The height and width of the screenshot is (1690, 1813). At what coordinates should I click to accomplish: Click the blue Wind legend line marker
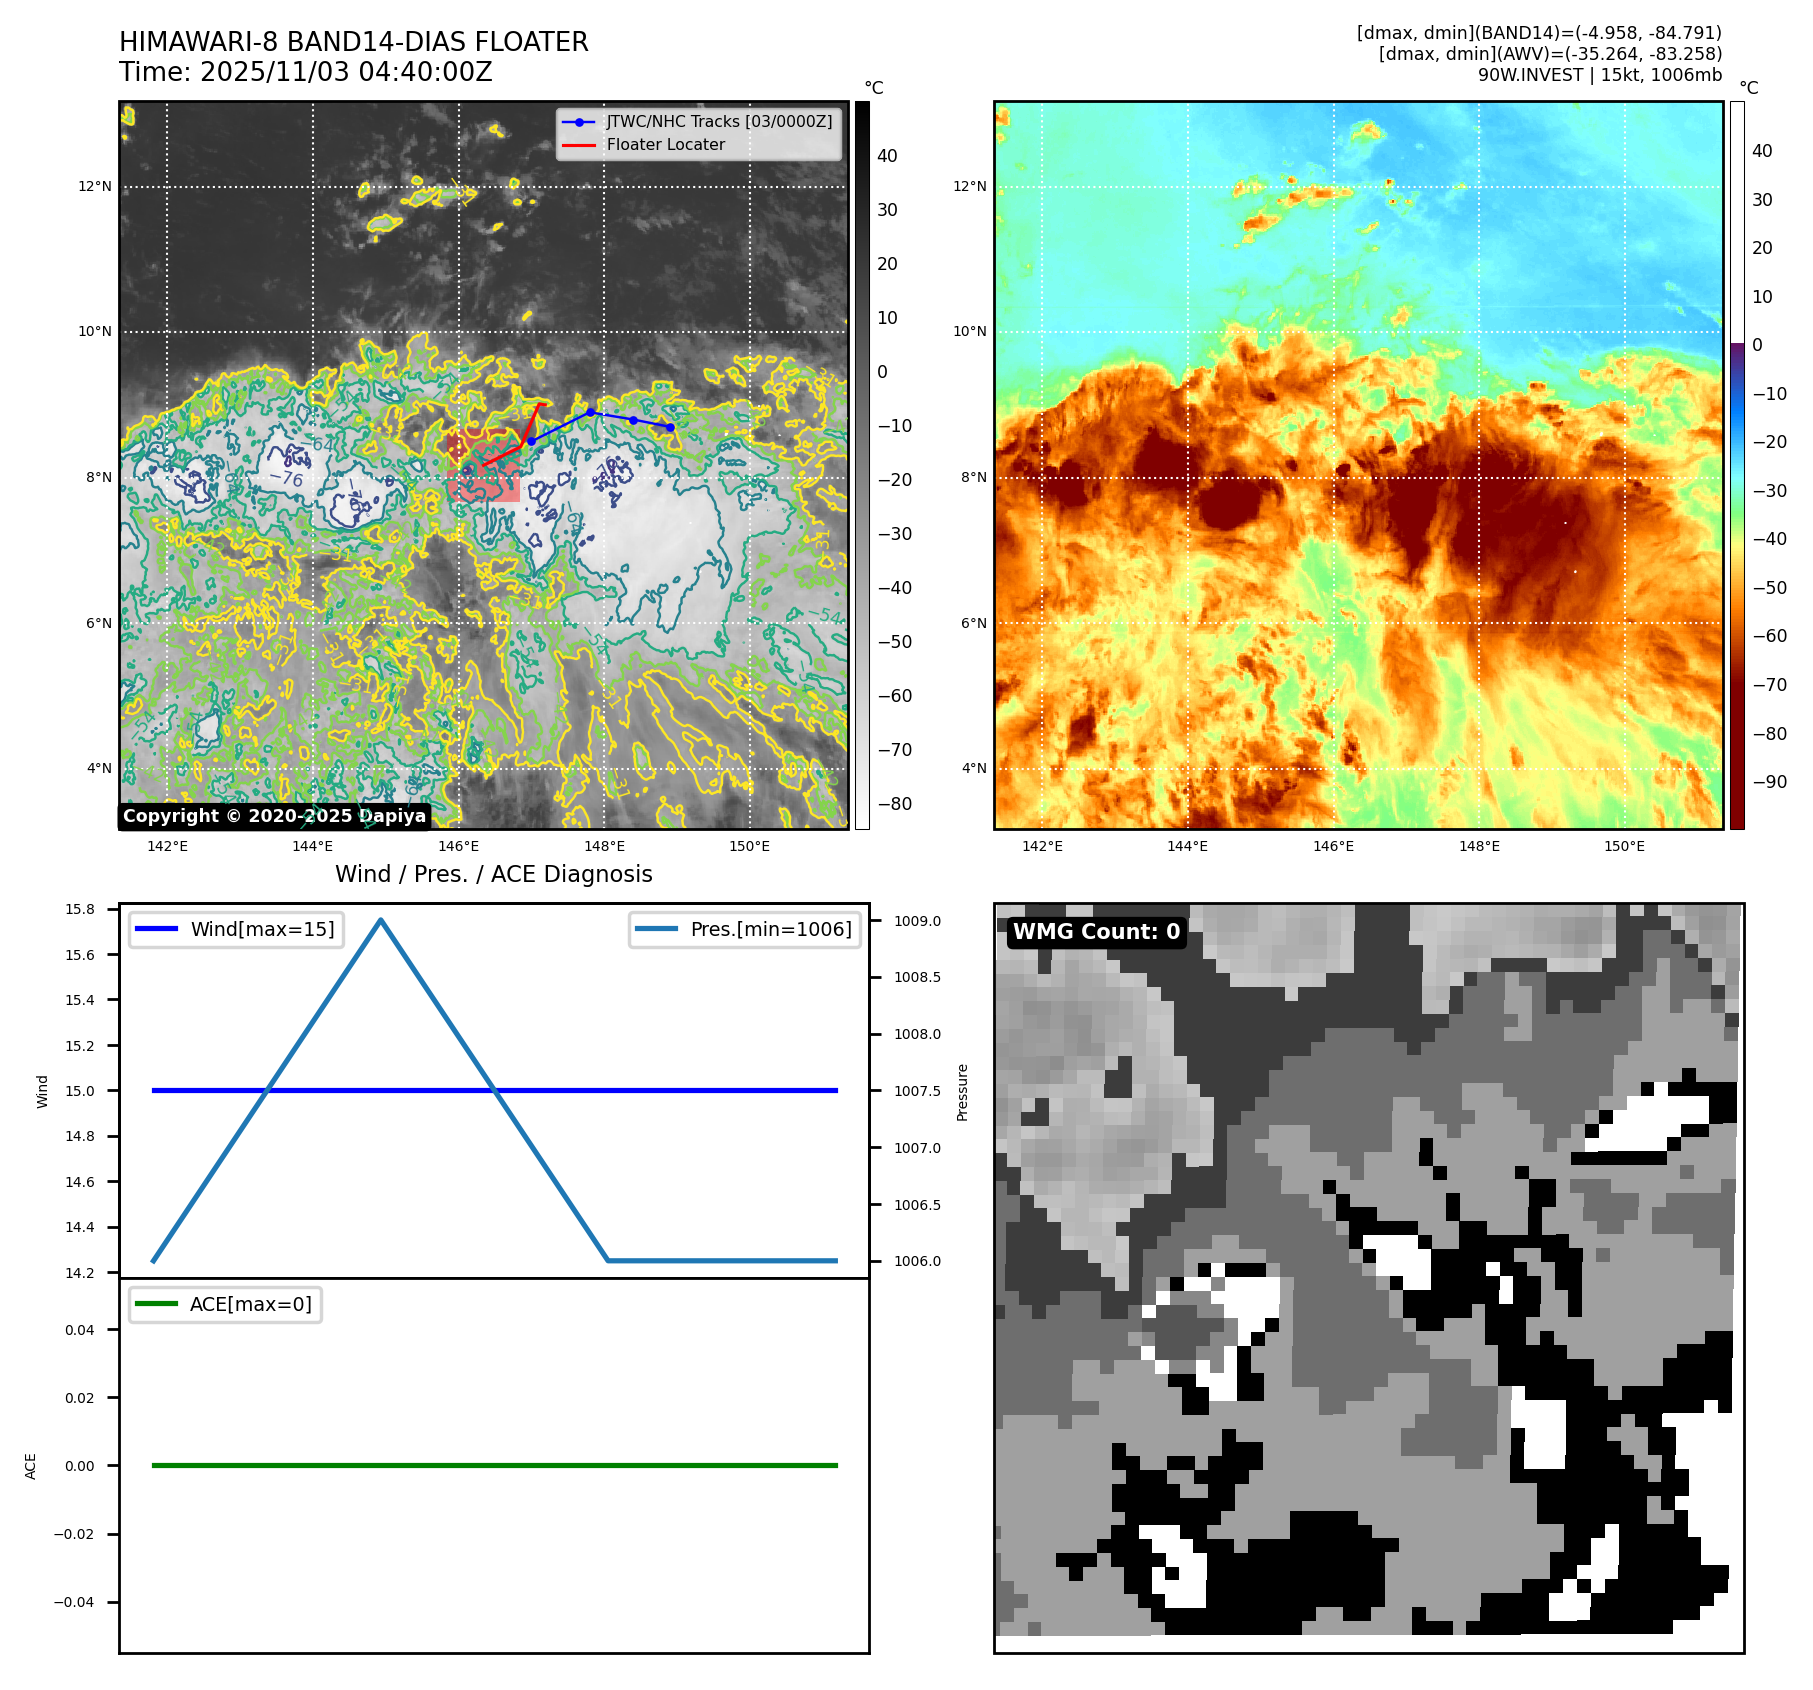click(x=156, y=929)
